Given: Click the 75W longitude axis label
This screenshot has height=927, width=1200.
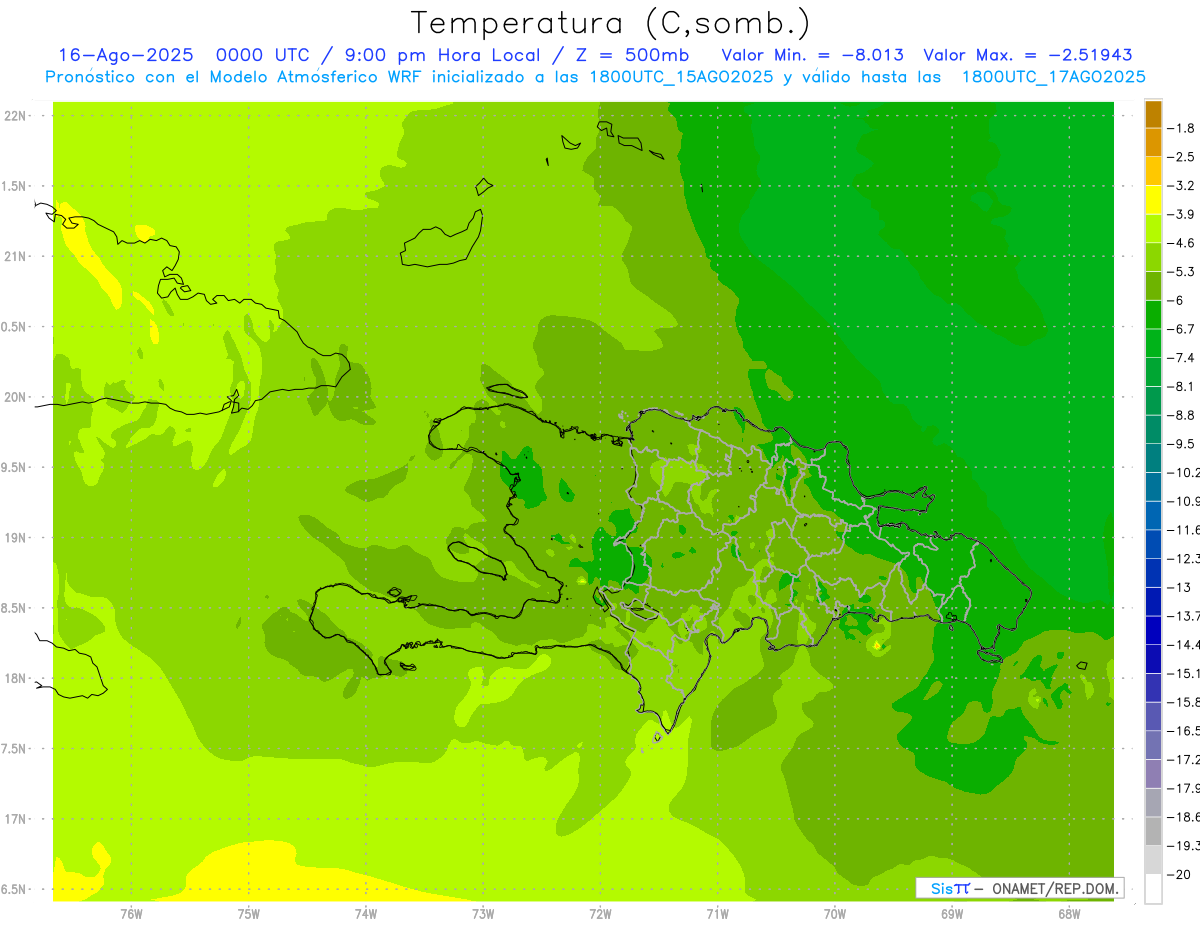Looking at the screenshot, I should tap(249, 914).
